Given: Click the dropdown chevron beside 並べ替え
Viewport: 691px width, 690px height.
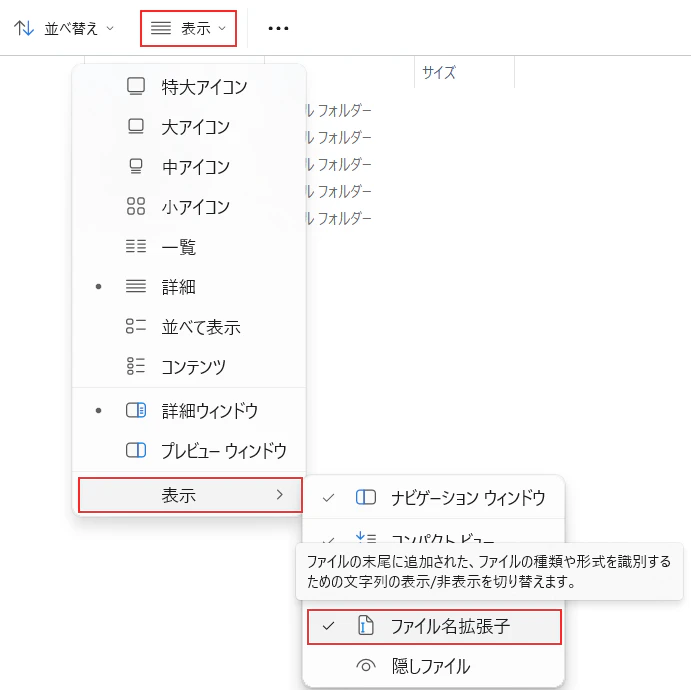Looking at the screenshot, I should (110, 29).
